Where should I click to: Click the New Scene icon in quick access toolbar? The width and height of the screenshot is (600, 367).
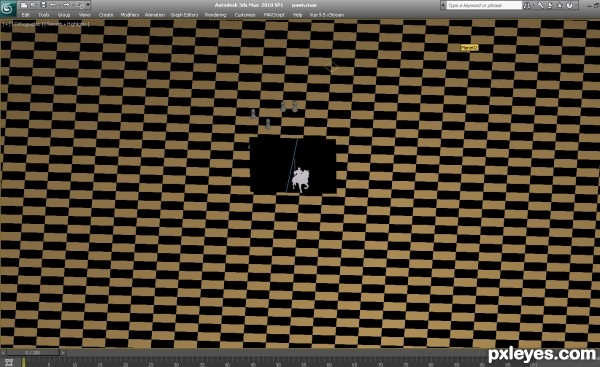coord(24,5)
